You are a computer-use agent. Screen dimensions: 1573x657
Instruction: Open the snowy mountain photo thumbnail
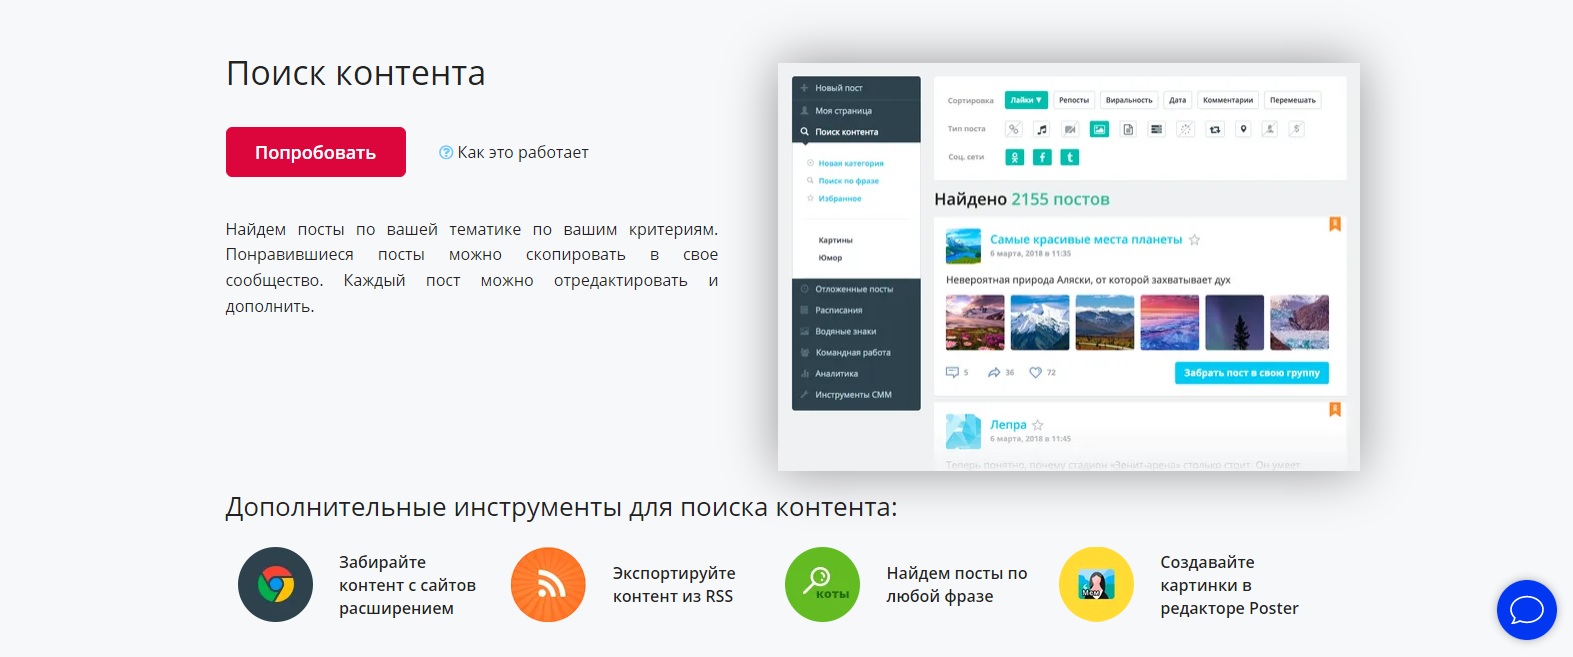point(1040,322)
